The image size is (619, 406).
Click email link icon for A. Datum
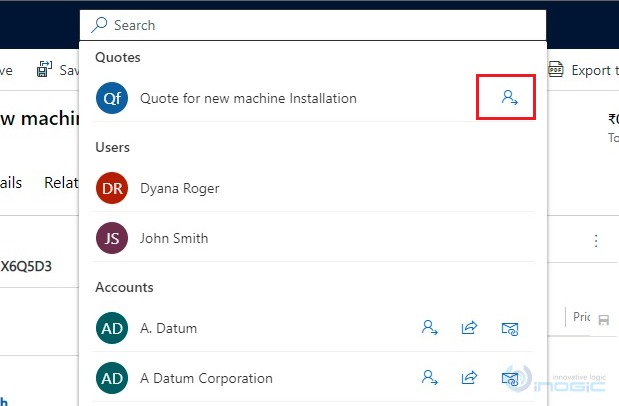tap(509, 327)
